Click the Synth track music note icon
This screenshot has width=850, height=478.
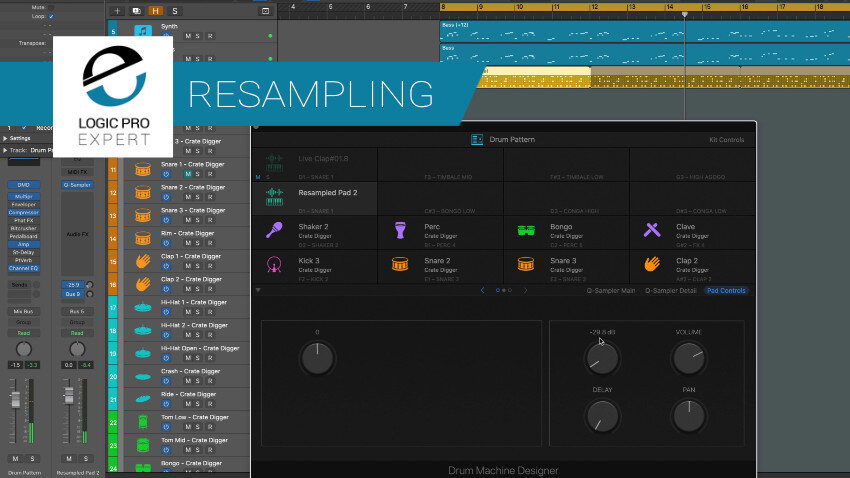click(143, 31)
